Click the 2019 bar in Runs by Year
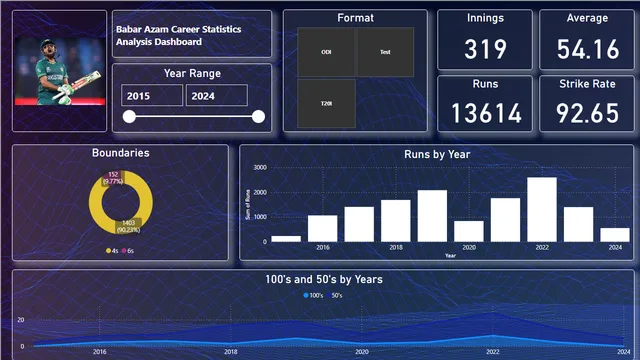The image size is (640, 360). point(432,216)
